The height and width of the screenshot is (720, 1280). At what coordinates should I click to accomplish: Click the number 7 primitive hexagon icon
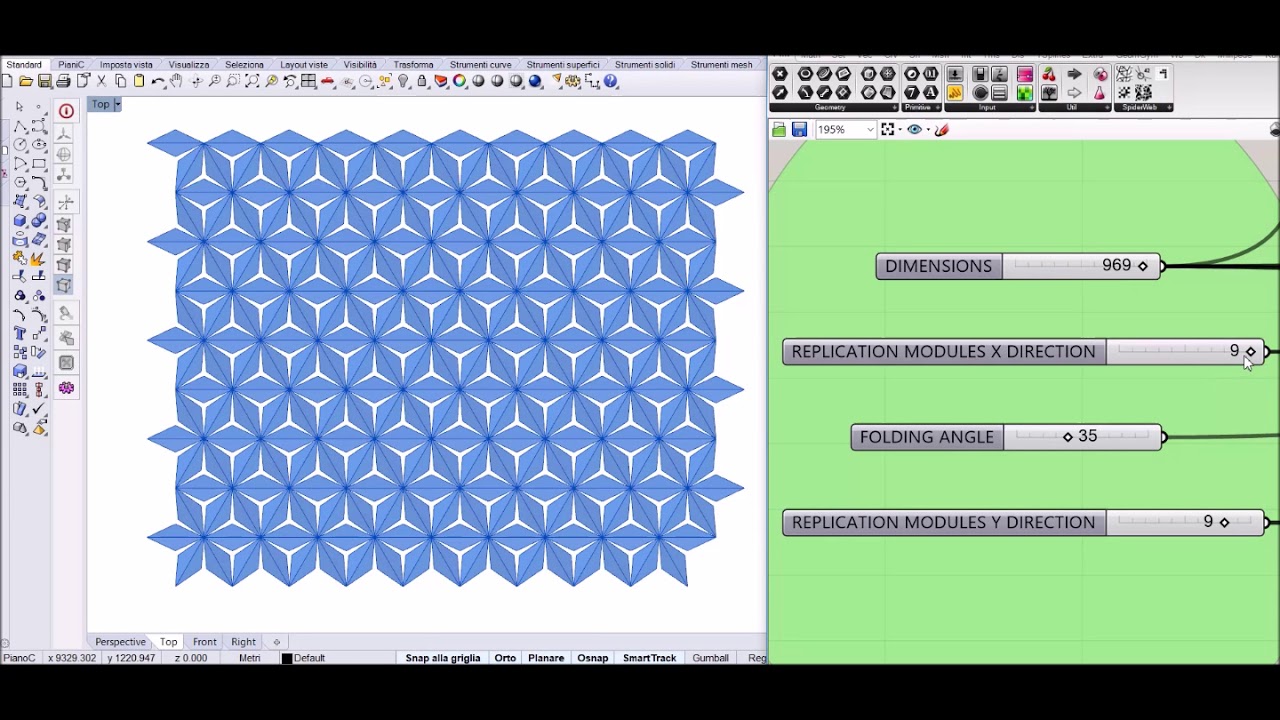[911, 92]
